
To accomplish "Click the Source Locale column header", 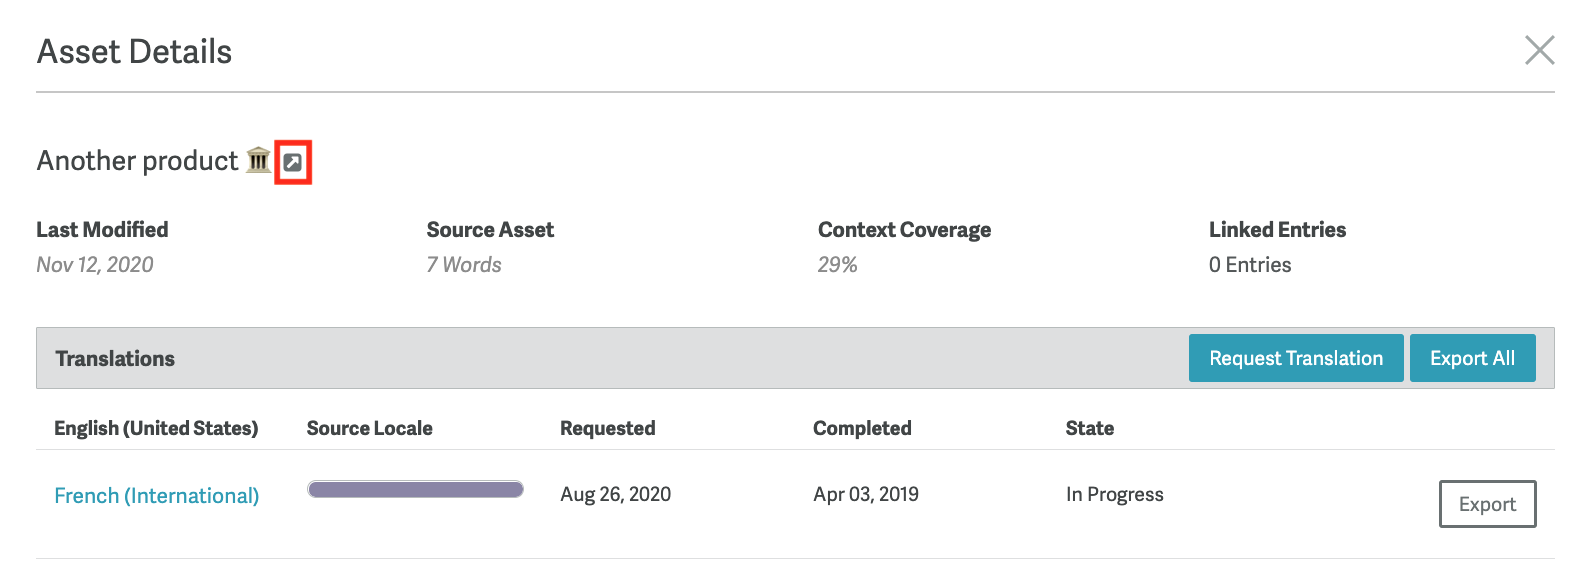I will (369, 428).
